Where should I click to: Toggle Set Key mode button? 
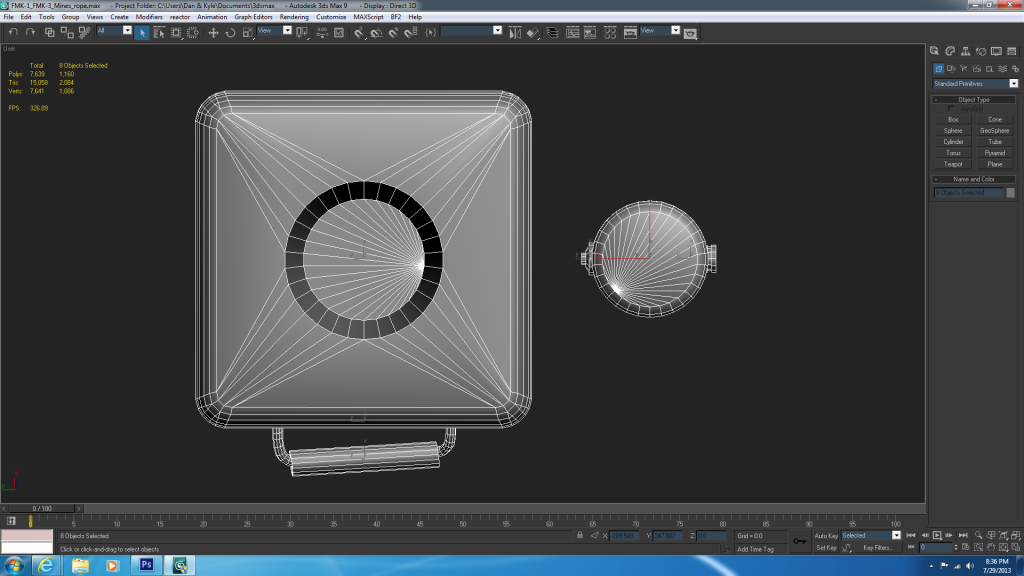[x=826, y=548]
